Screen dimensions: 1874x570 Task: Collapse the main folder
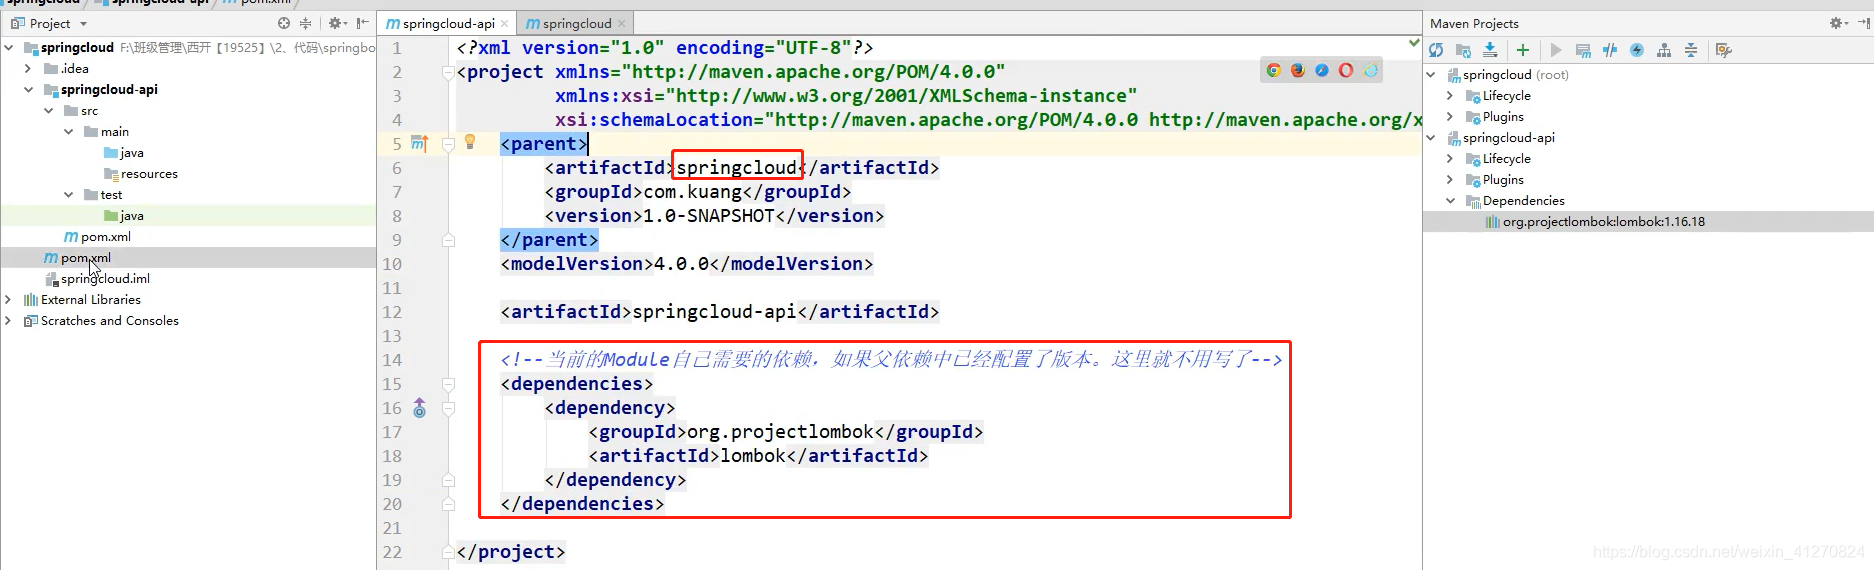click(x=68, y=131)
